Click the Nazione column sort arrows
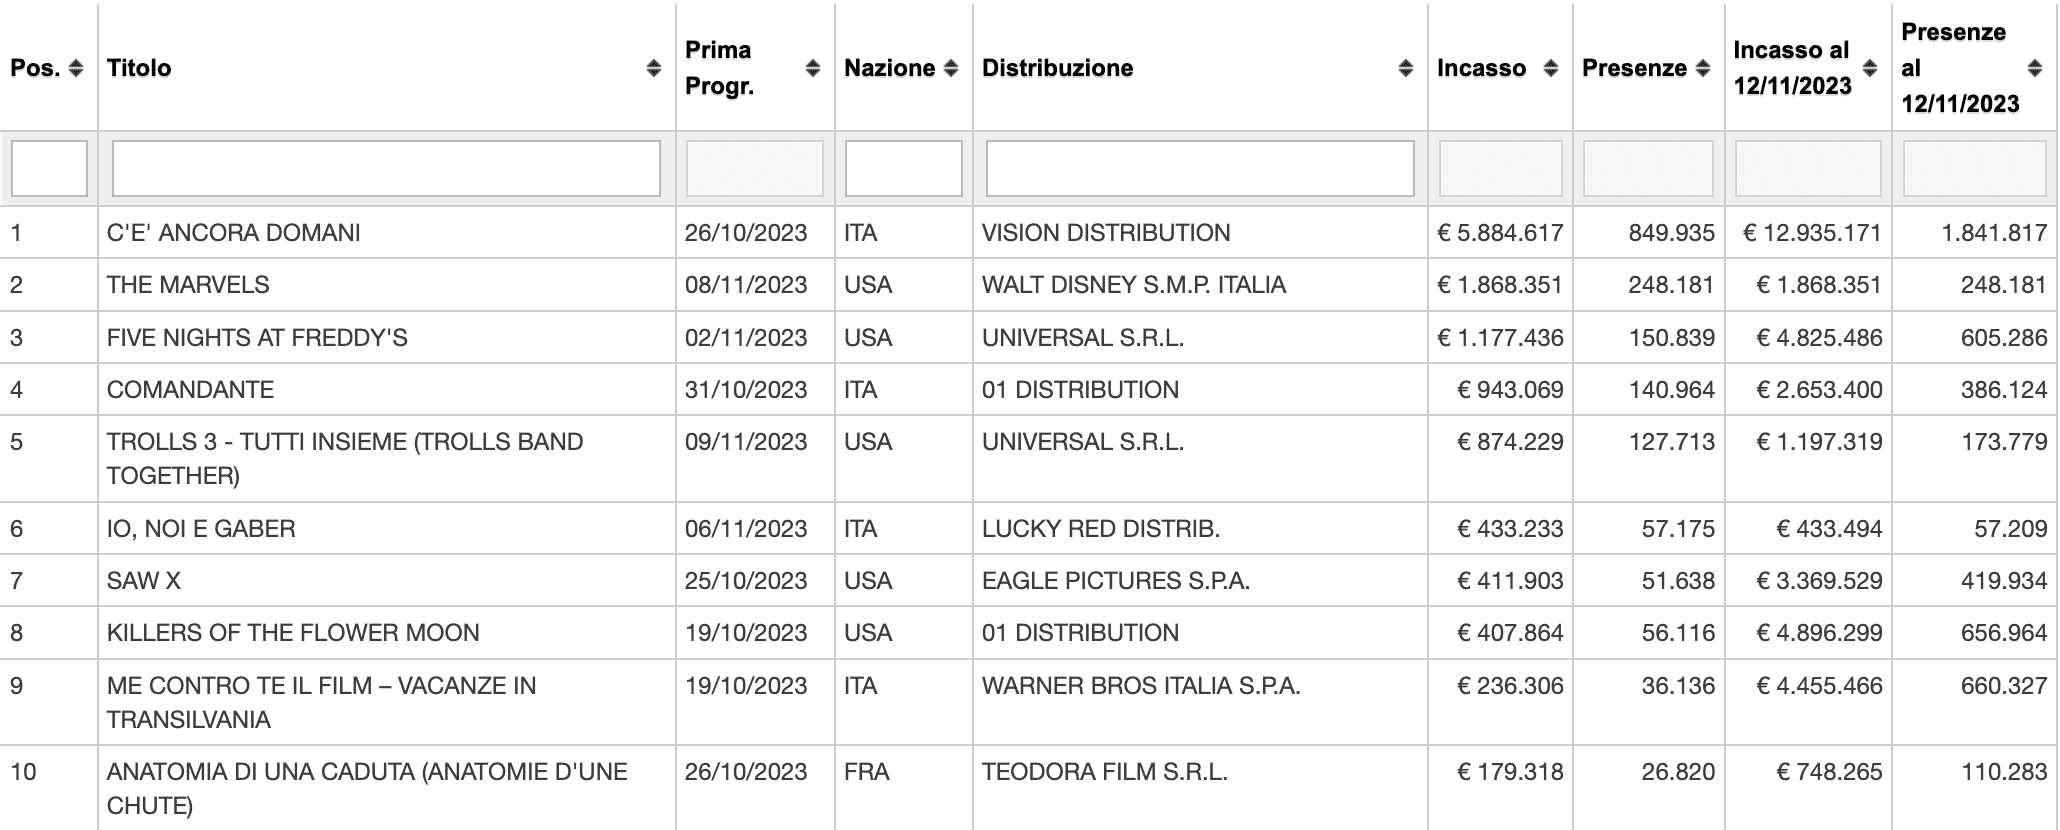Image resolution: width=2060 pixels, height=830 pixels. tap(951, 68)
